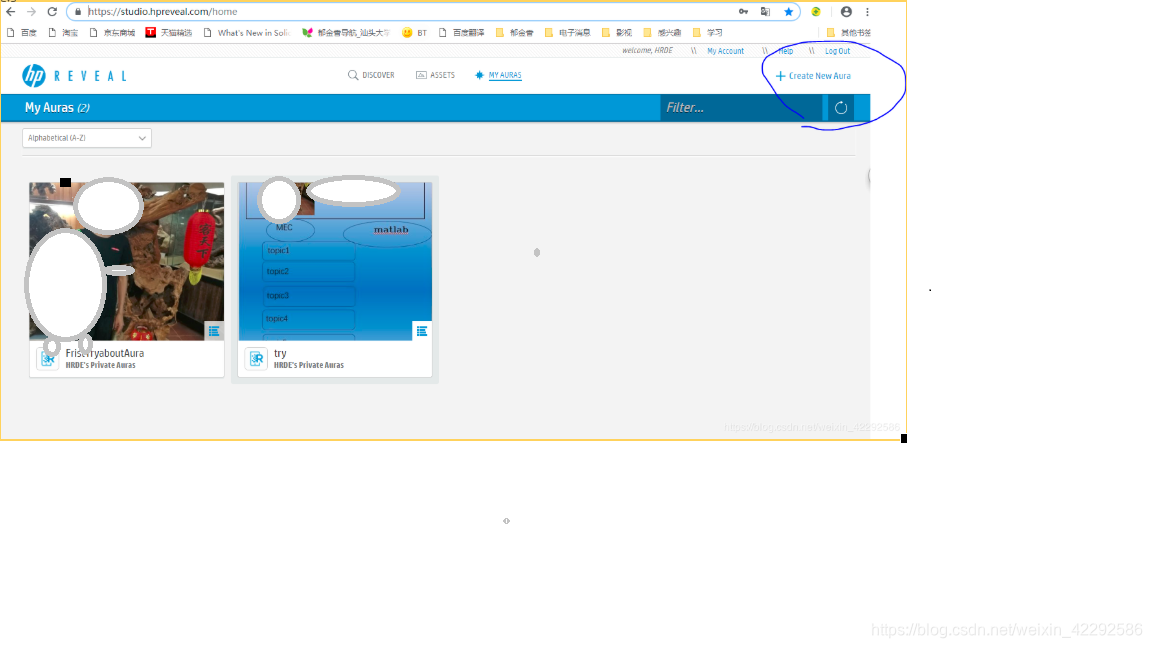Click list icon on try card

(x=422, y=331)
